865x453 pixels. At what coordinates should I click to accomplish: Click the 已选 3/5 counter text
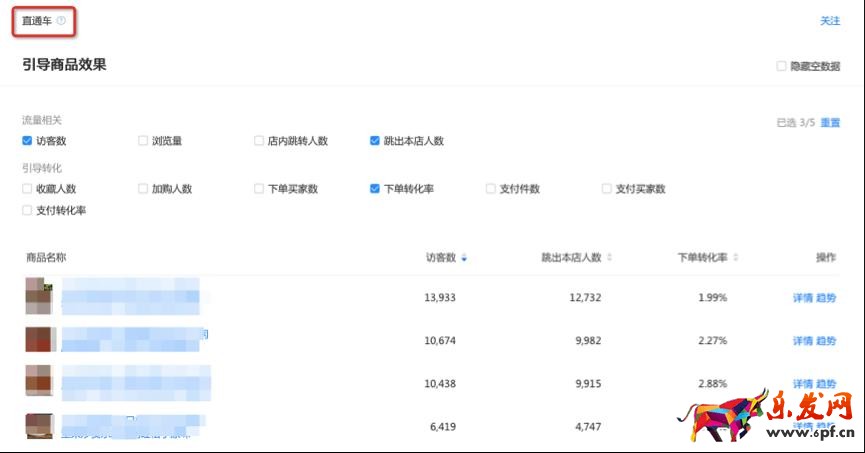[x=795, y=122]
